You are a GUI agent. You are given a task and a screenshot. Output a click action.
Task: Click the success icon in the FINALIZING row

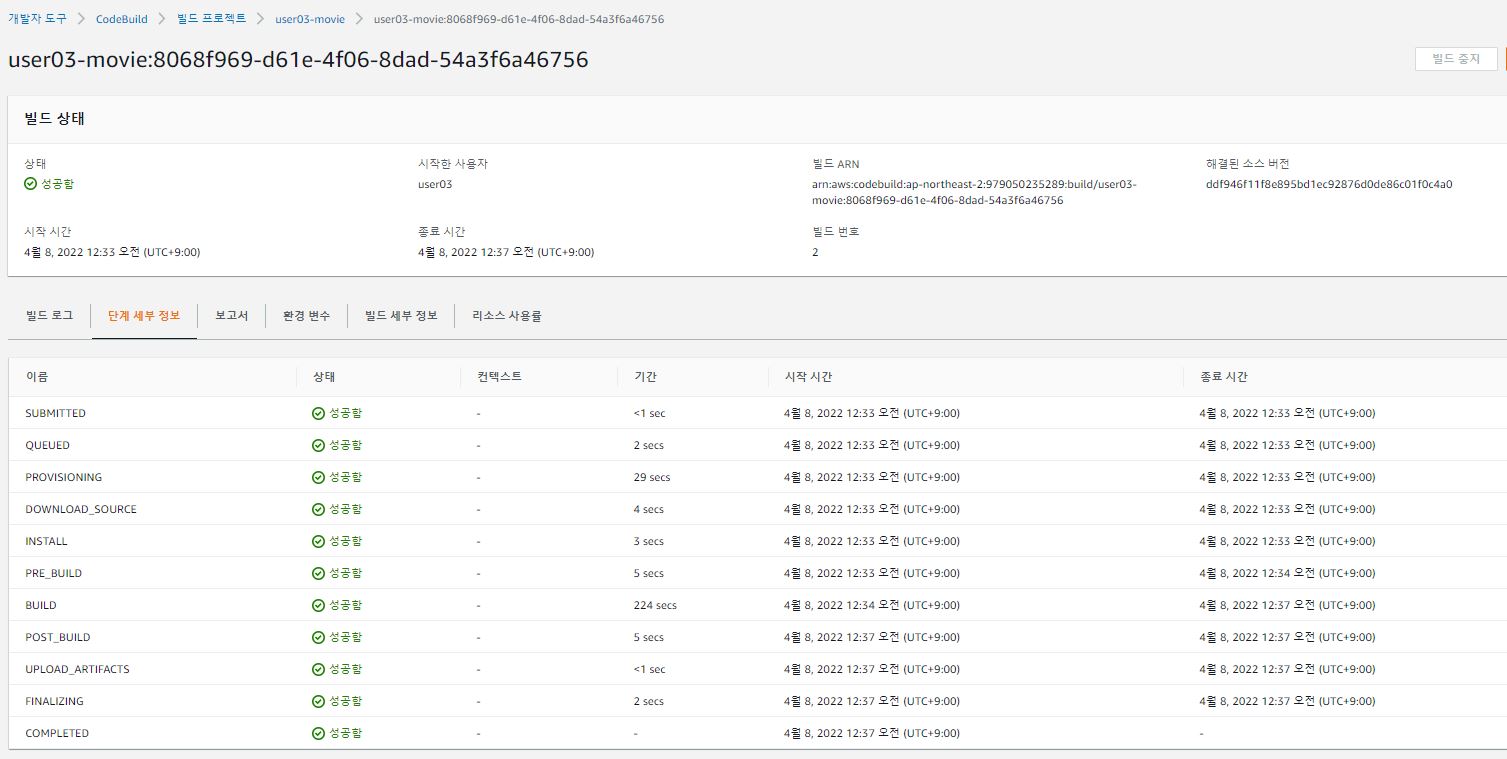pyautogui.click(x=318, y=701)
